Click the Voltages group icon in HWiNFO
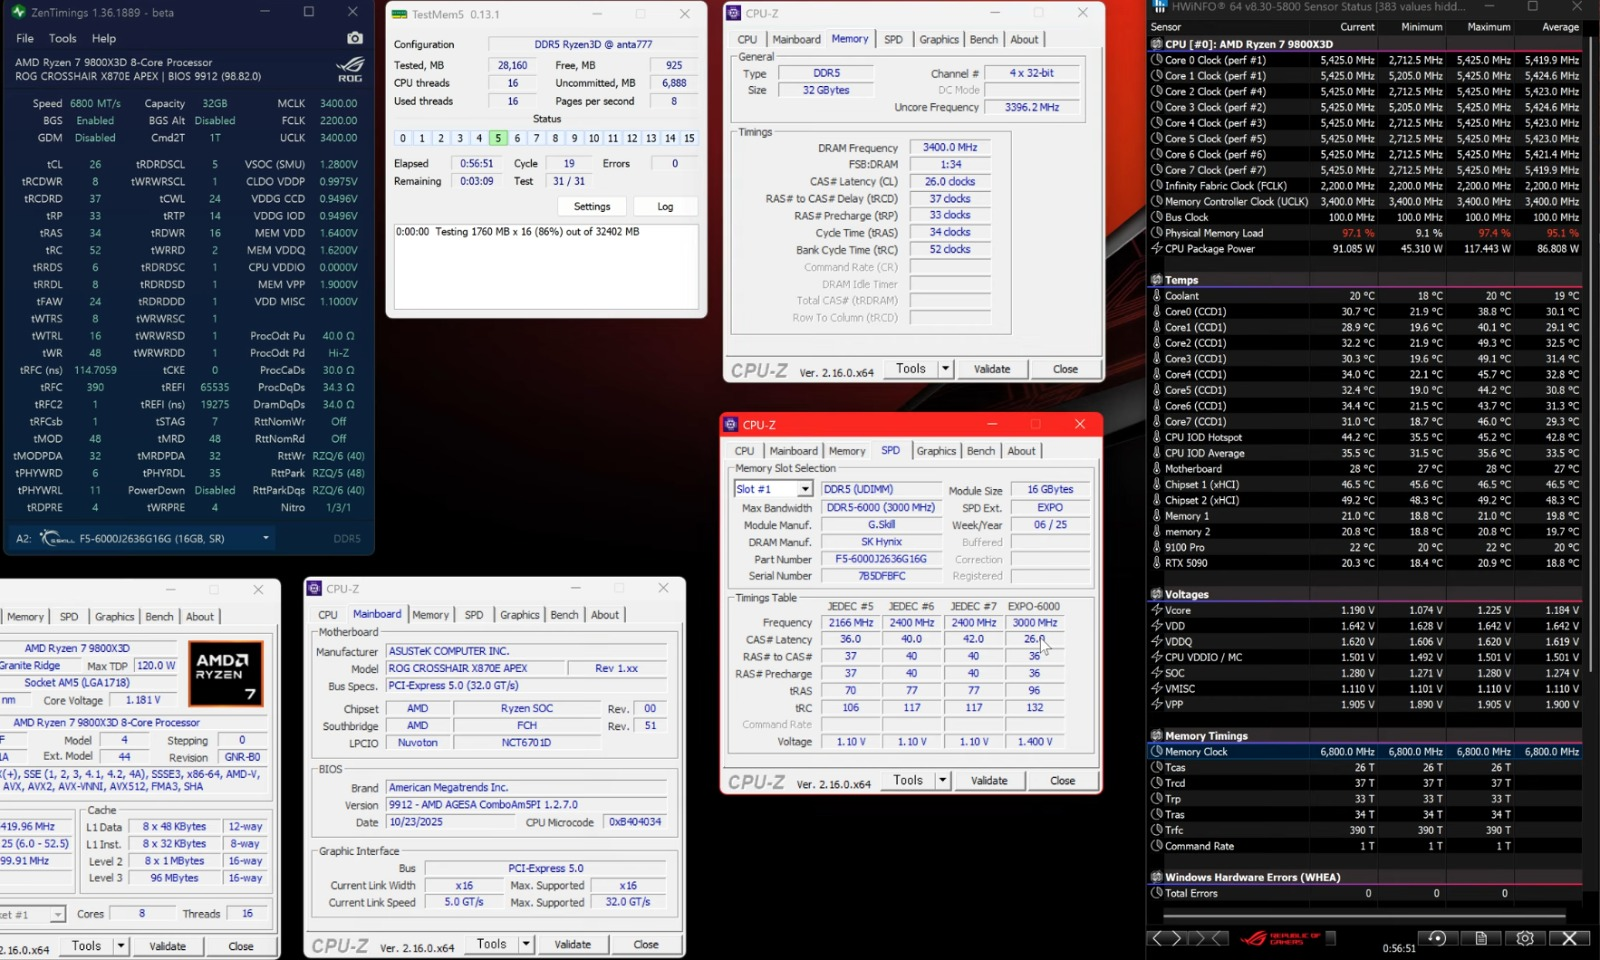 pos(1157,594)
